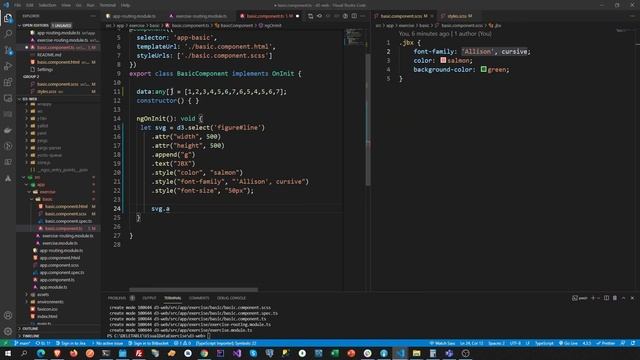Open exercise.module.ts in the file tree
Viewport: 640px width, 360px height.
click(59, 243)
